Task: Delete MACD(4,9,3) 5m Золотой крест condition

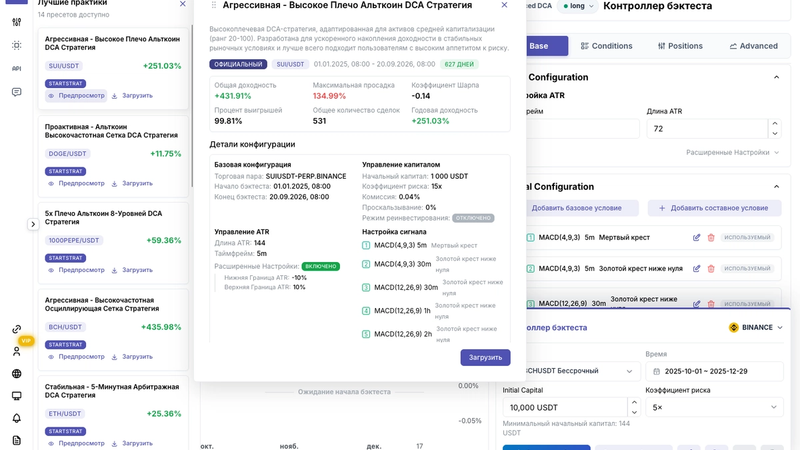Action: click(x=711, y=269)
